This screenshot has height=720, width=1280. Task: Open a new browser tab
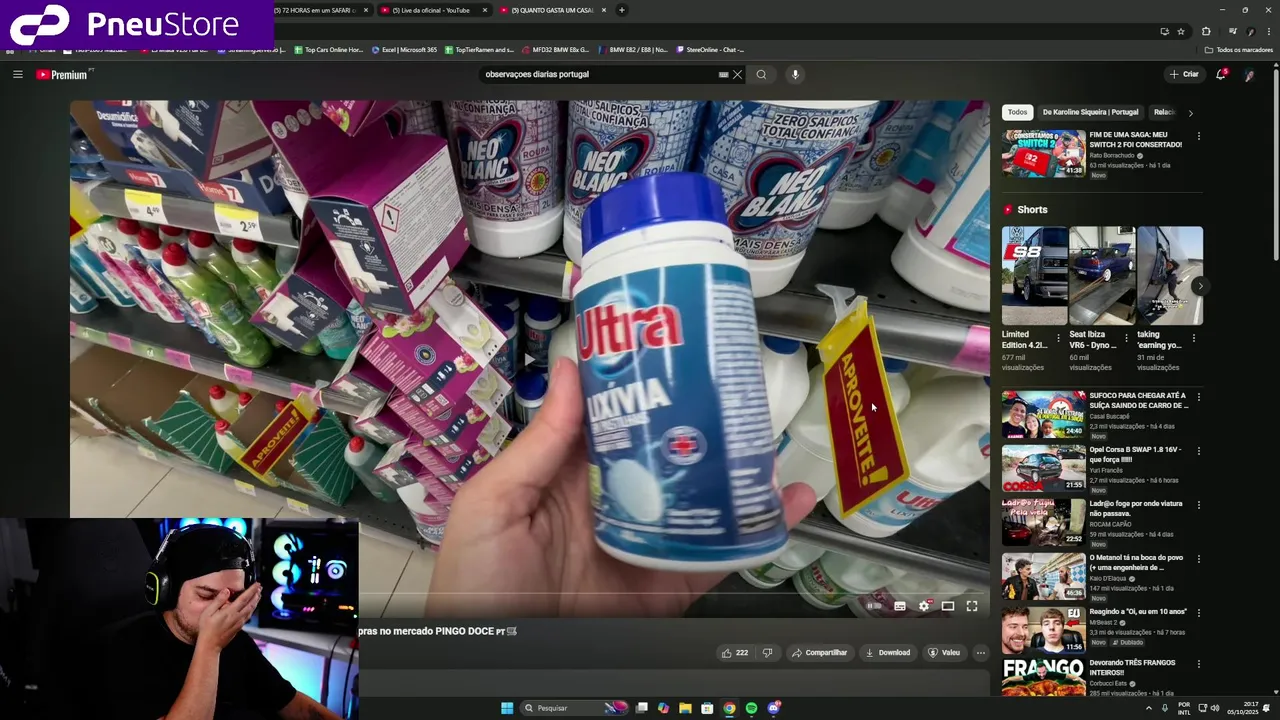pyautogui.click(x=621, y=10)
